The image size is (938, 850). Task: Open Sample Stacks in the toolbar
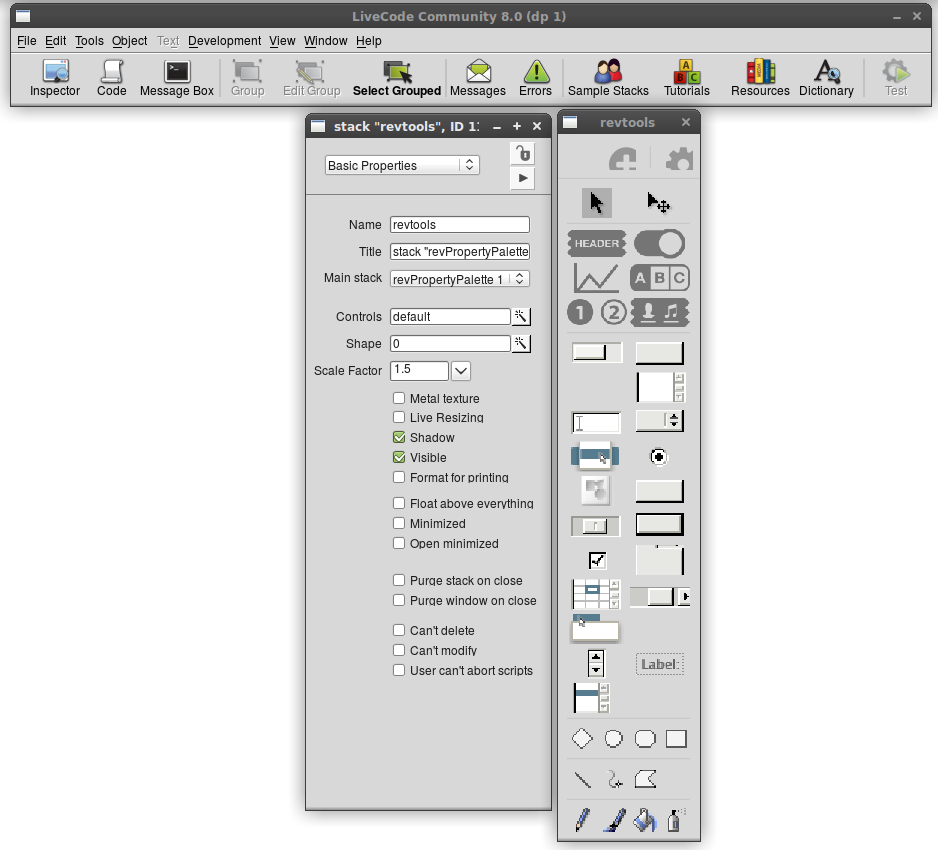[608, 77]
